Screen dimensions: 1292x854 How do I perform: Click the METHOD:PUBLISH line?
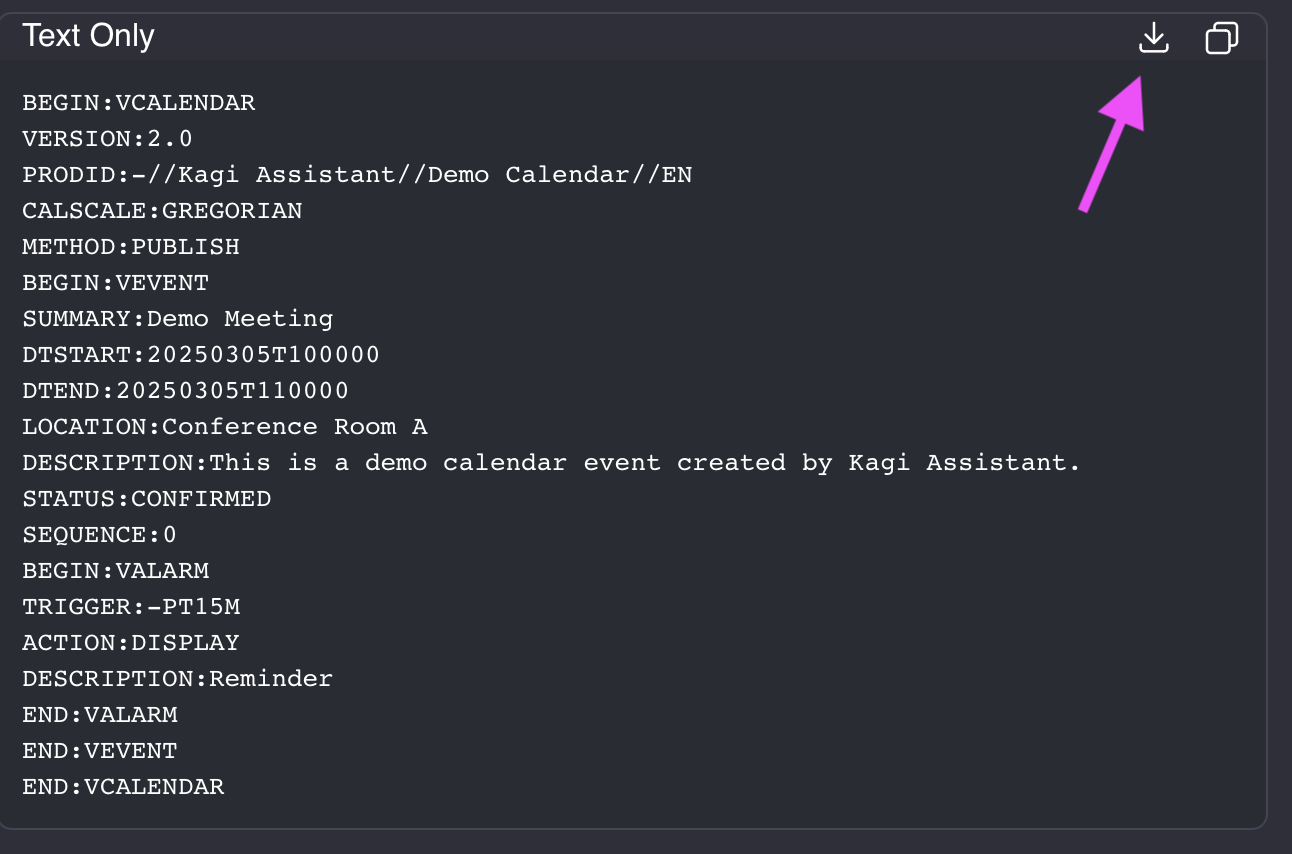[x=131, y=247]
